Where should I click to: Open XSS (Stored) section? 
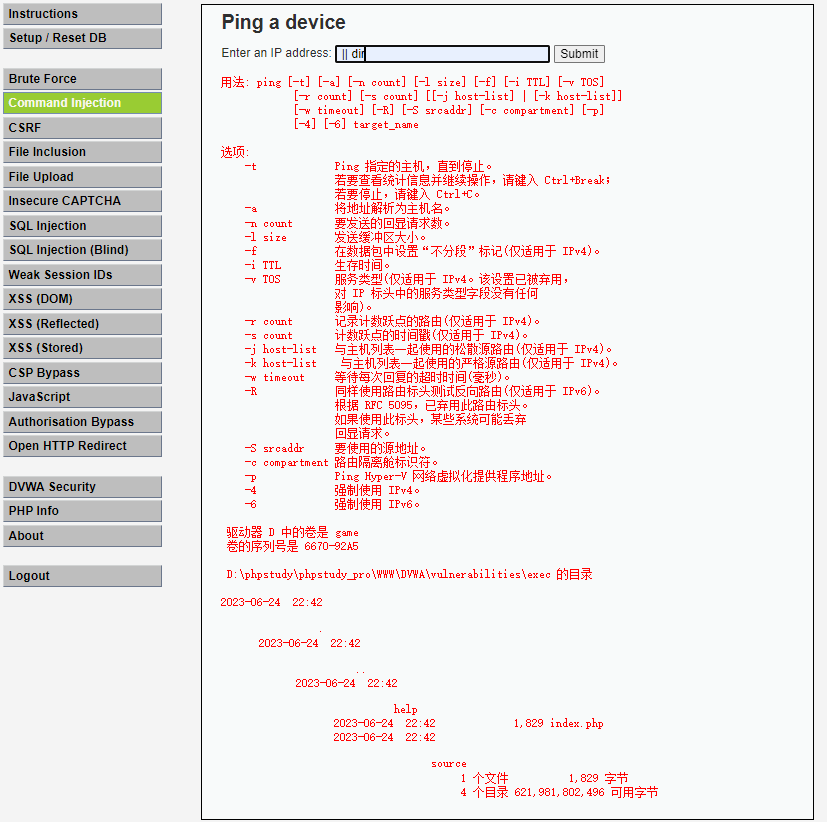(x=82, y=348)
